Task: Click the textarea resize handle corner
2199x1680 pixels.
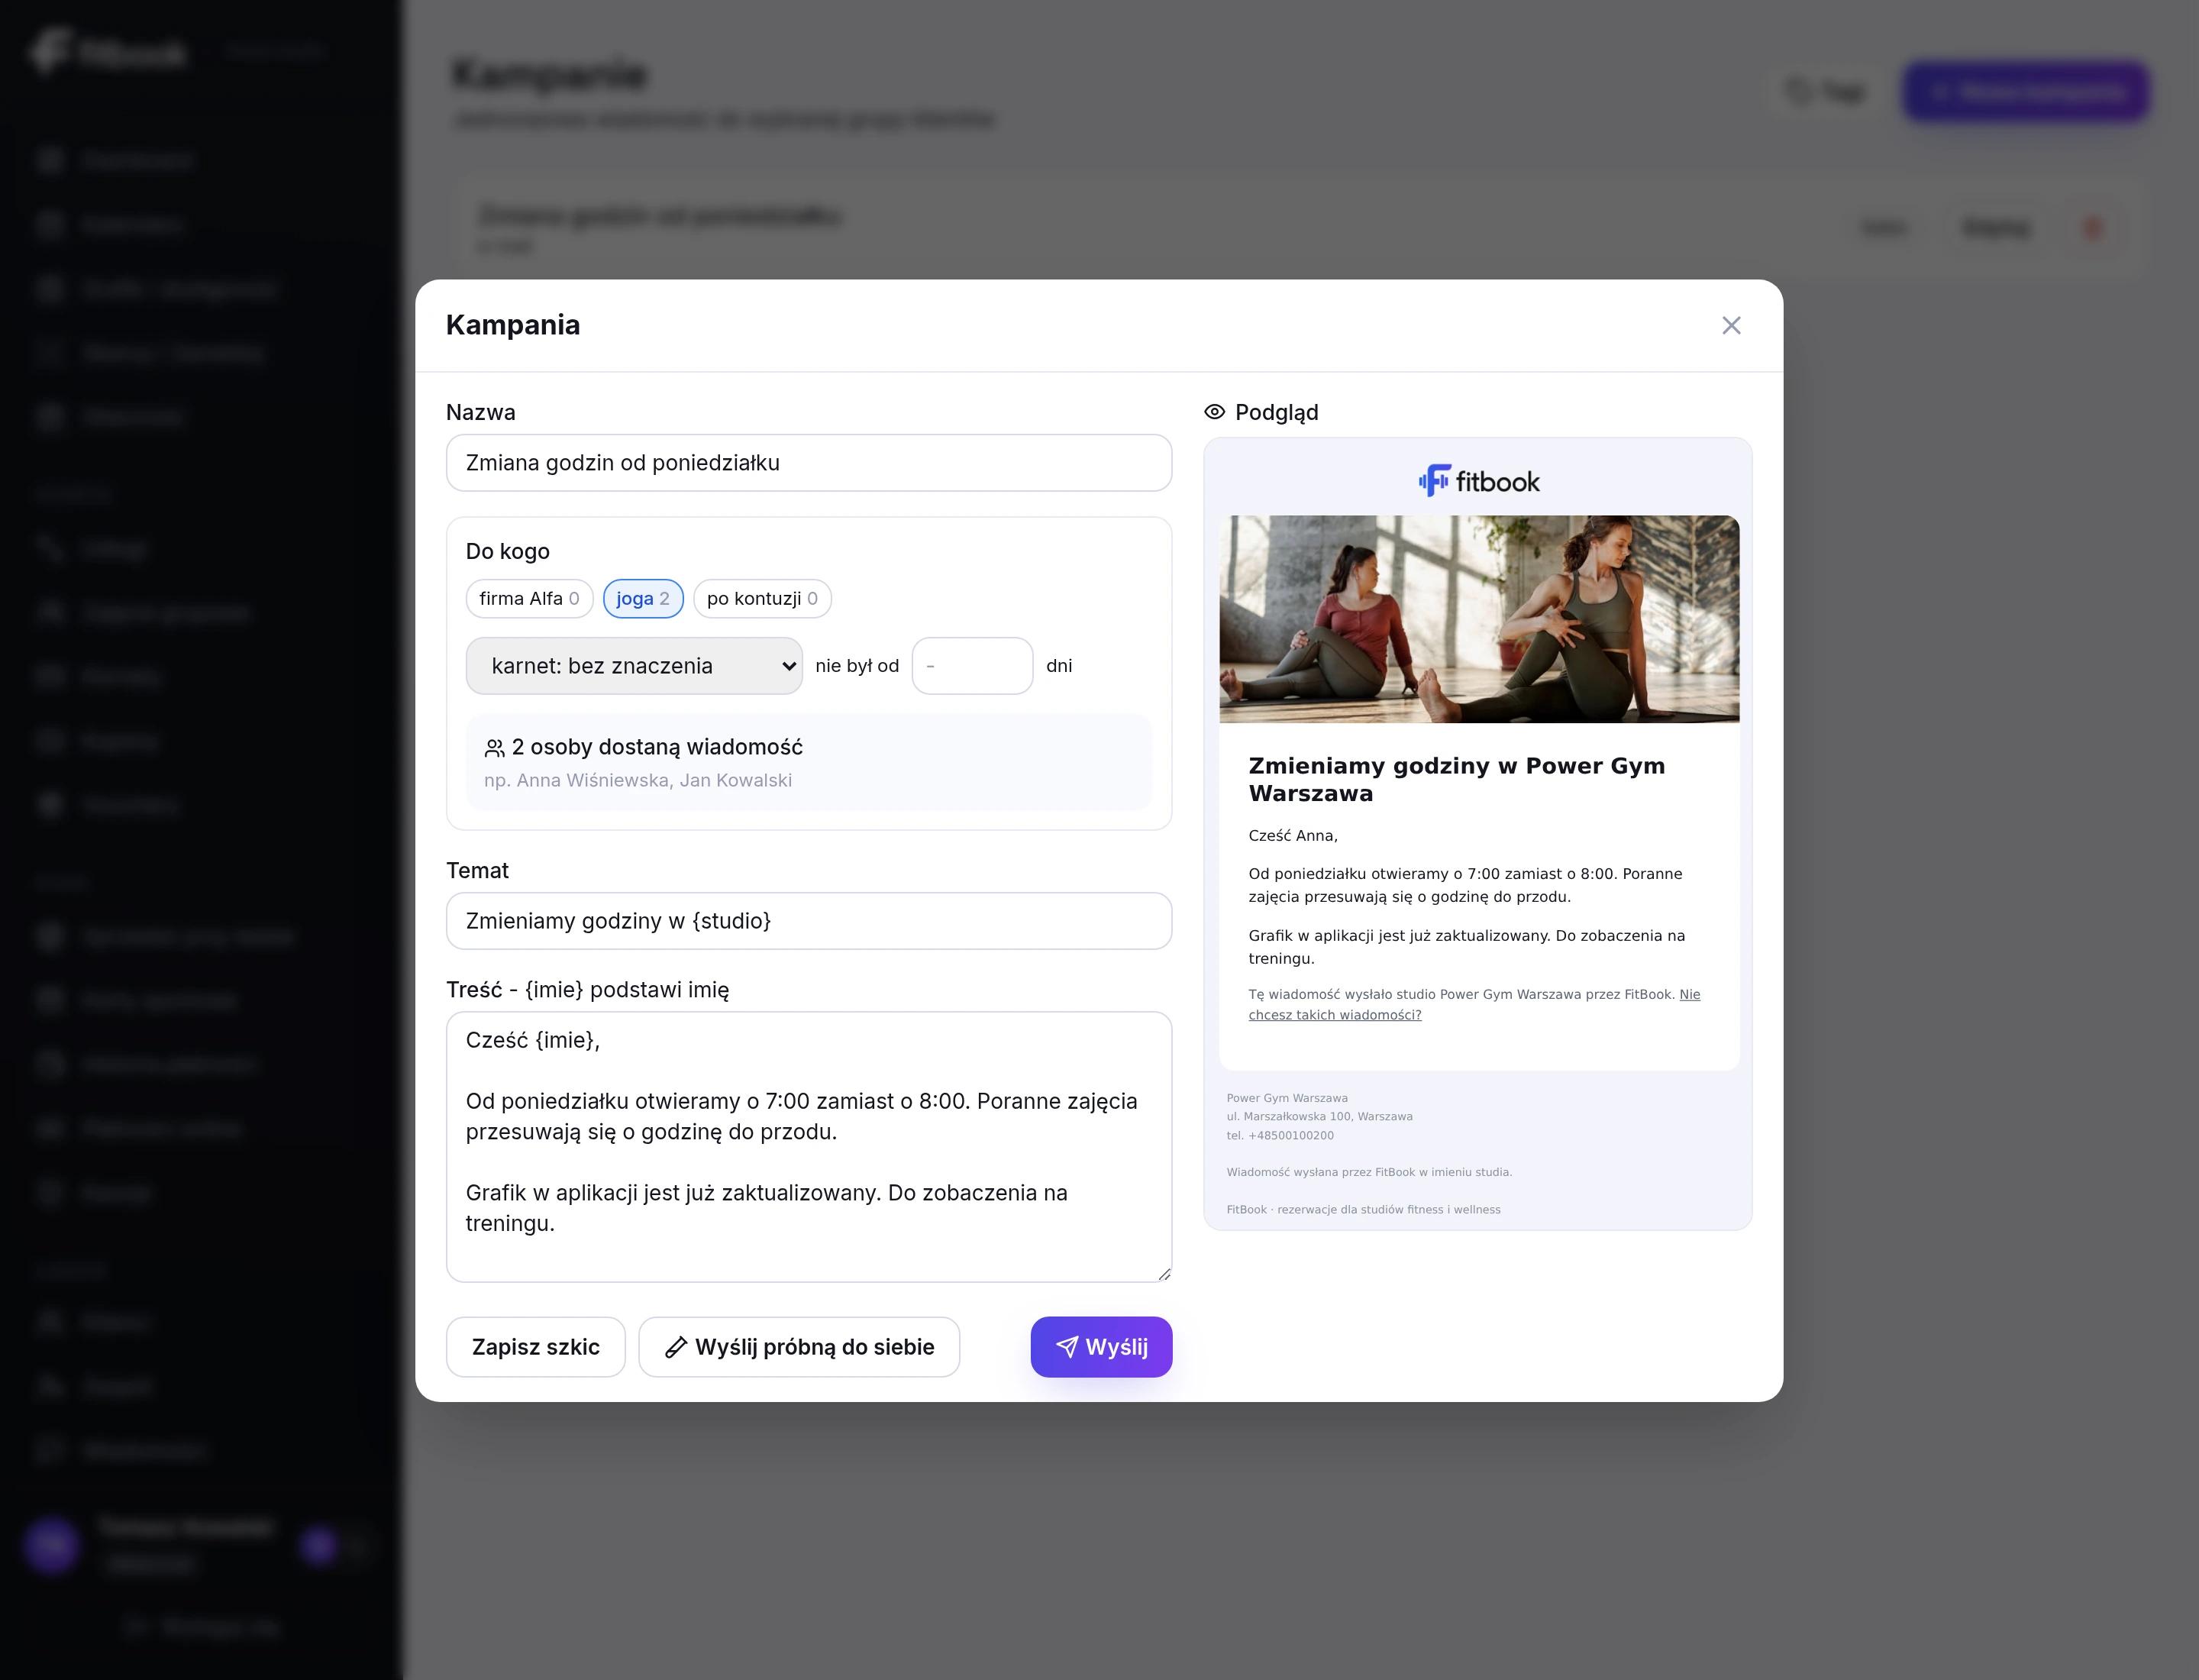Action: [1164, 1274]
